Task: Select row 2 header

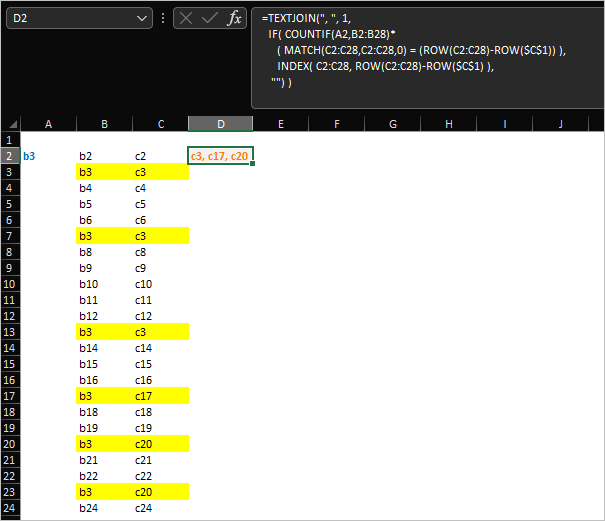Action: pos(10,156)
